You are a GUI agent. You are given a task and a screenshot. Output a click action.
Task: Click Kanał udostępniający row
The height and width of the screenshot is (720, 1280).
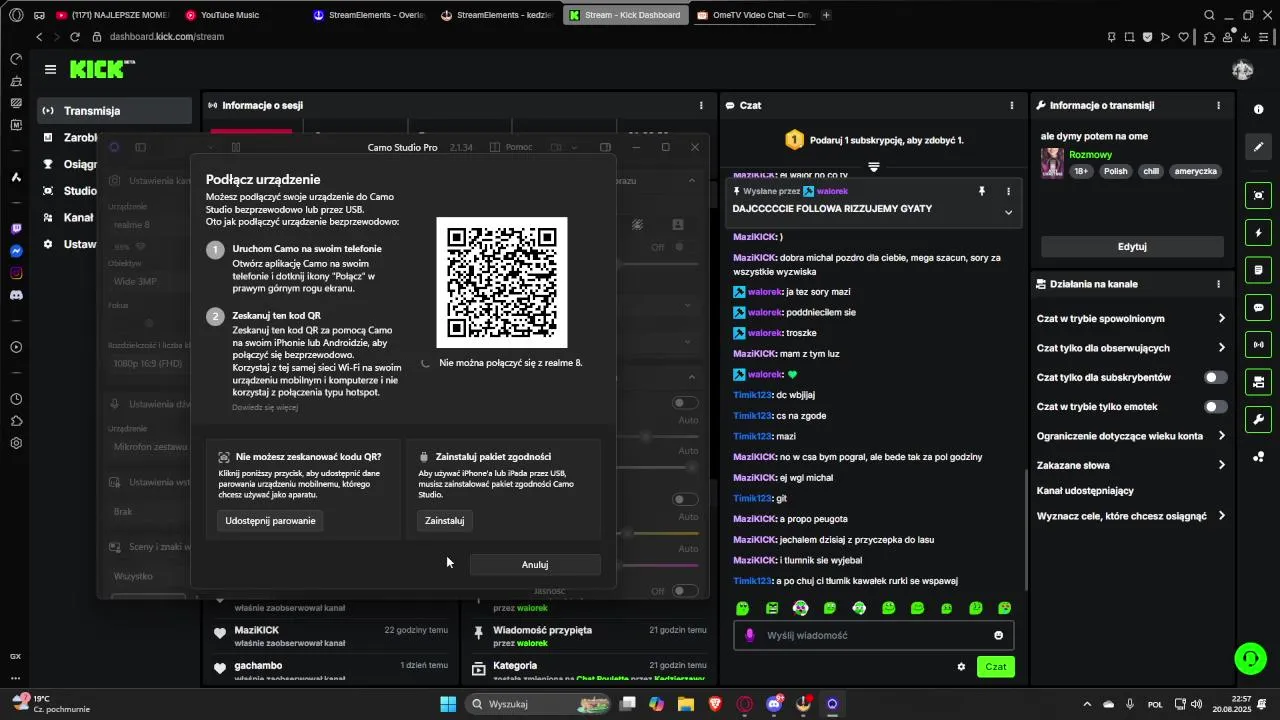click(x=1131, y=491)
